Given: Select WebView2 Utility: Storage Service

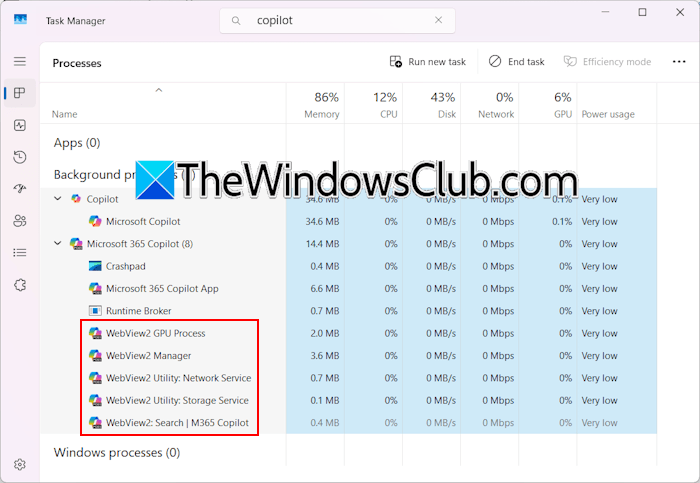Looking at the screenshot, I should [x=348, y=400].
